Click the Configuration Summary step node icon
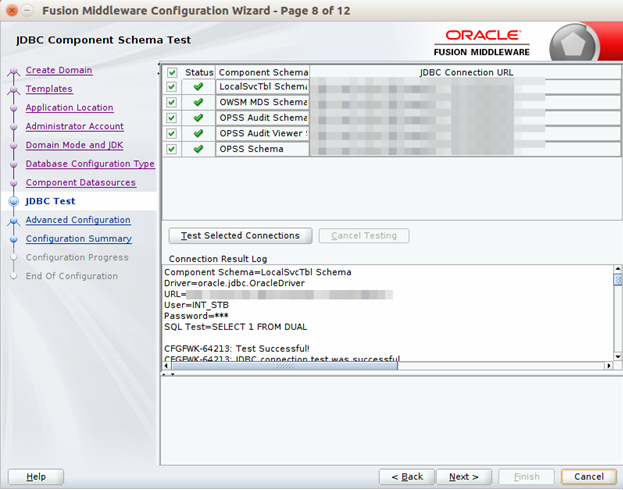Image resolution: width=623 pixels, height=490 pixels. click(14, 239)
